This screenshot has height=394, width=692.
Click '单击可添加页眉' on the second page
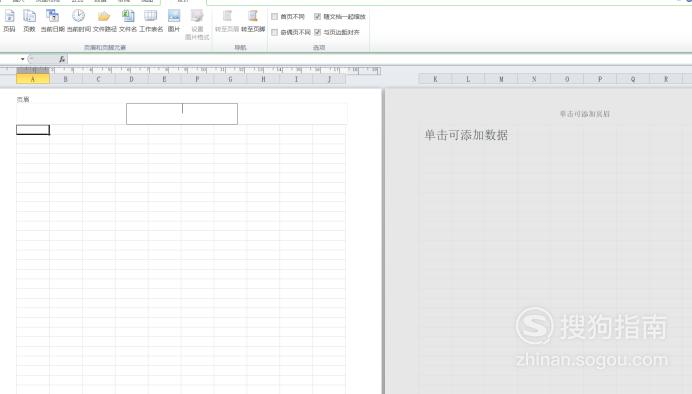click(585, 114)
